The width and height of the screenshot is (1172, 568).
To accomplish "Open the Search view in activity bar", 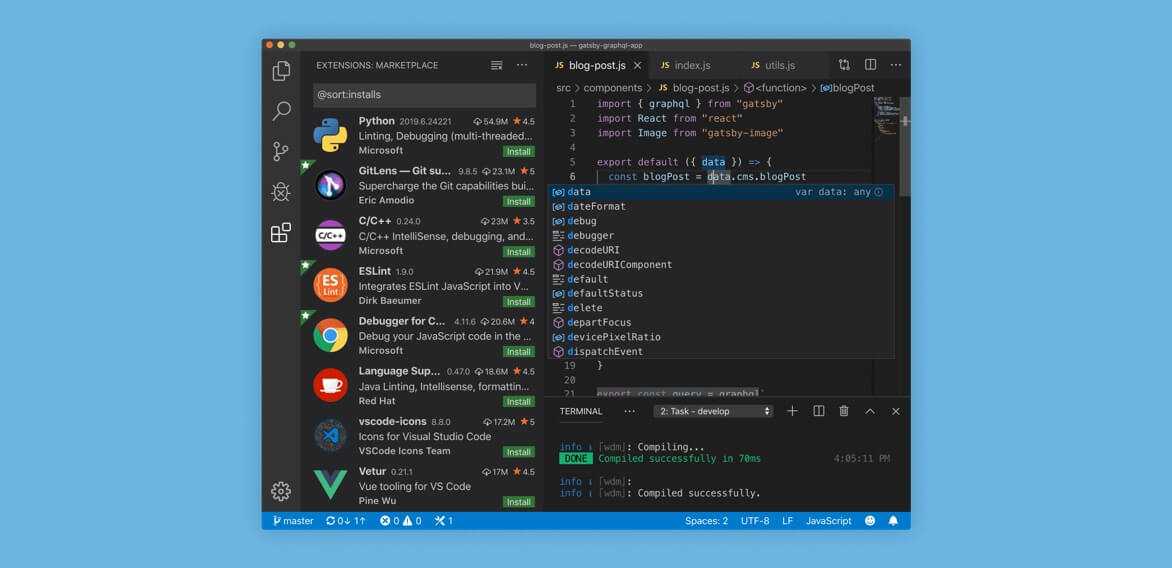I will point(281,111).
